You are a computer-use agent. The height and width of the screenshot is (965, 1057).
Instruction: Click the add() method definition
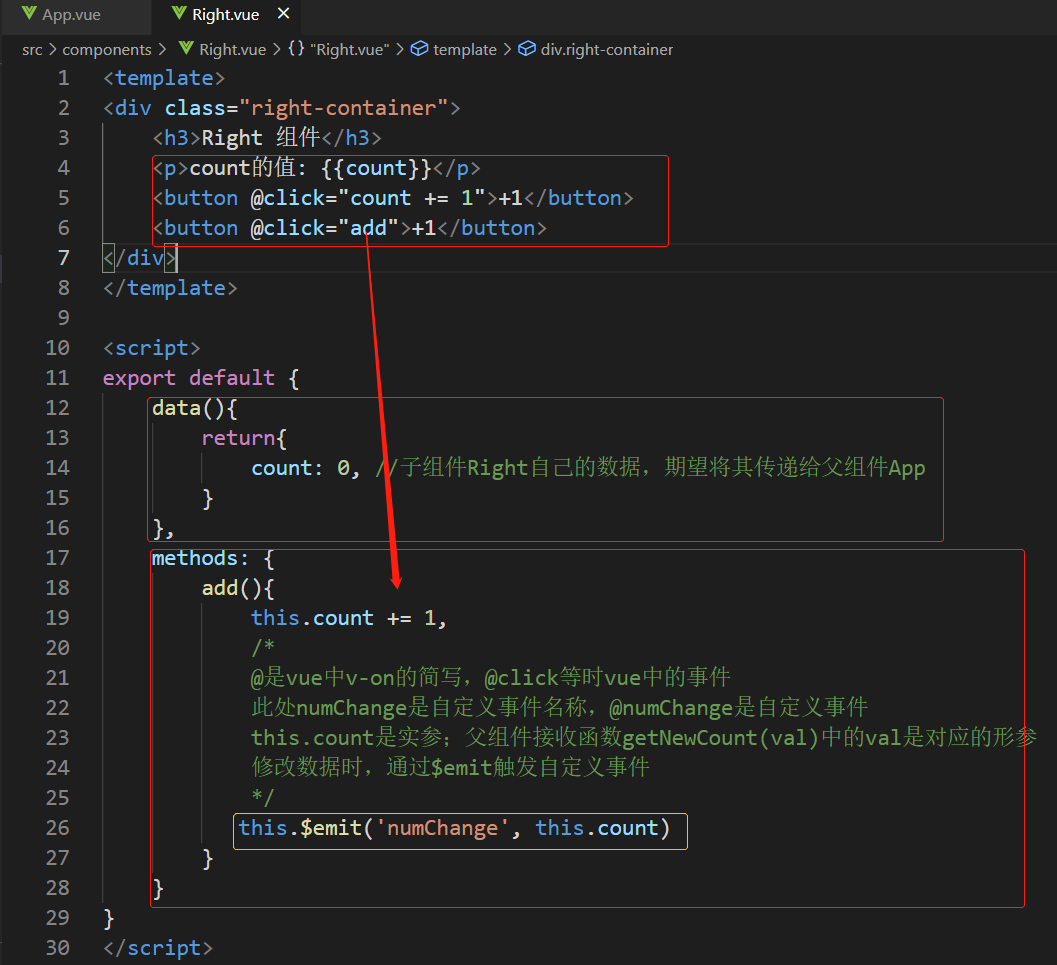click(x=238, y=588)
